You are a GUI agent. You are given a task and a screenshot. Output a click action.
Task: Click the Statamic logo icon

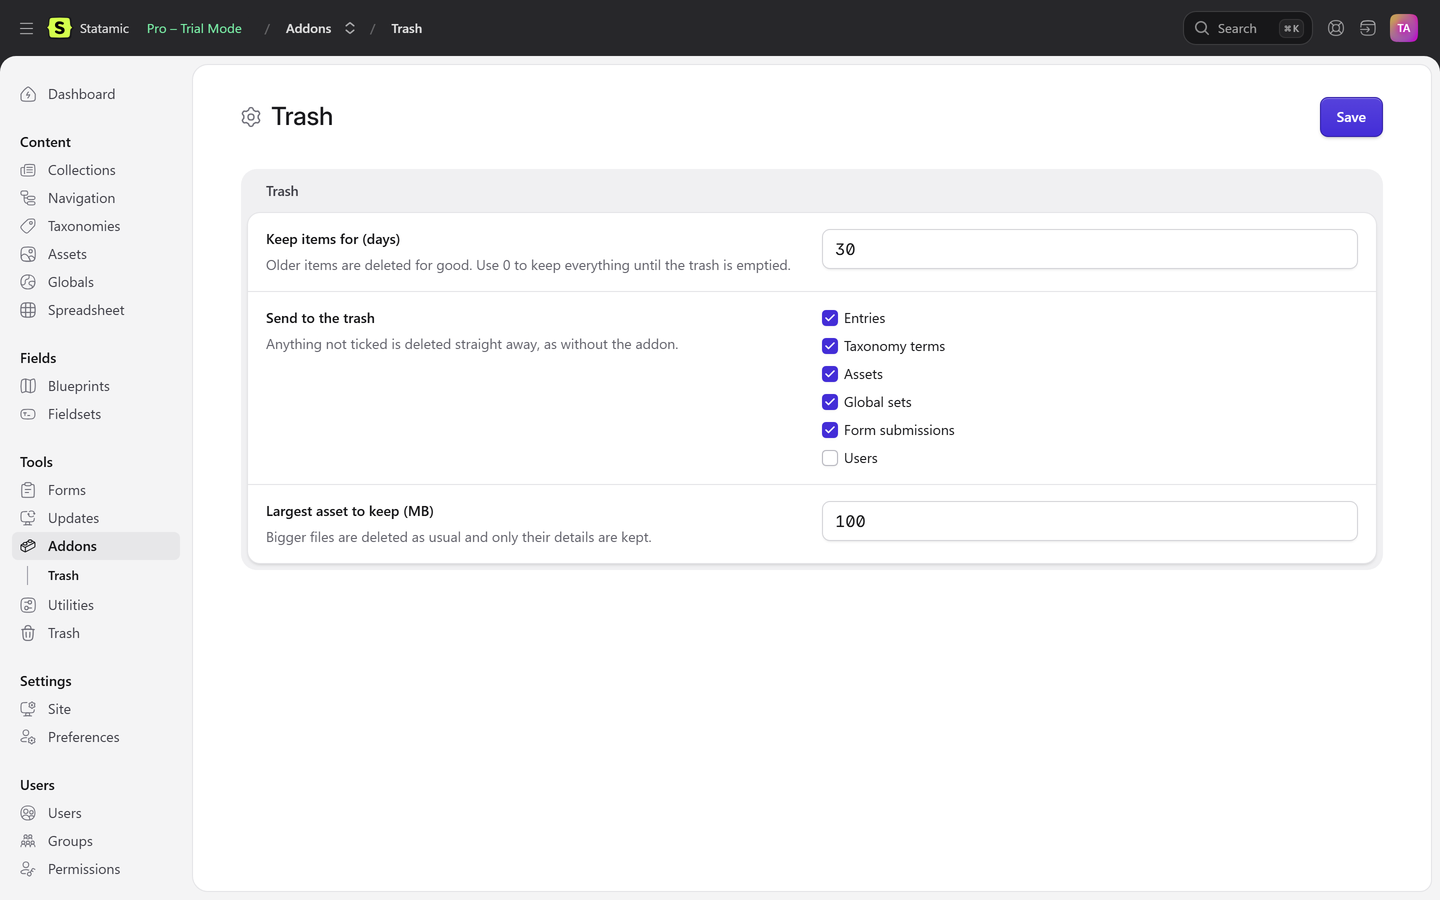click(x=60, y=28)
